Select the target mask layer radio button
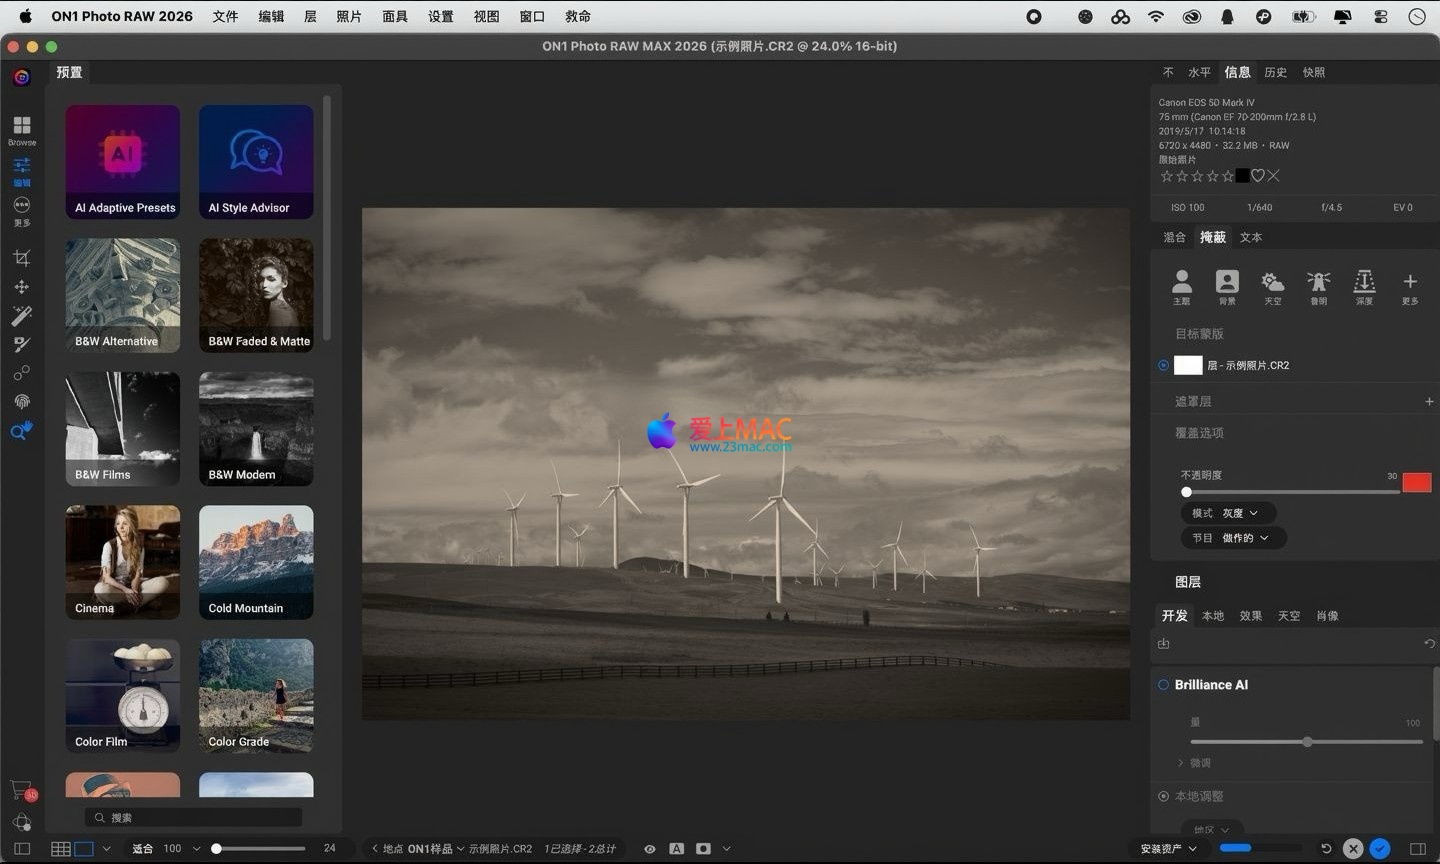 [1163, 365]
